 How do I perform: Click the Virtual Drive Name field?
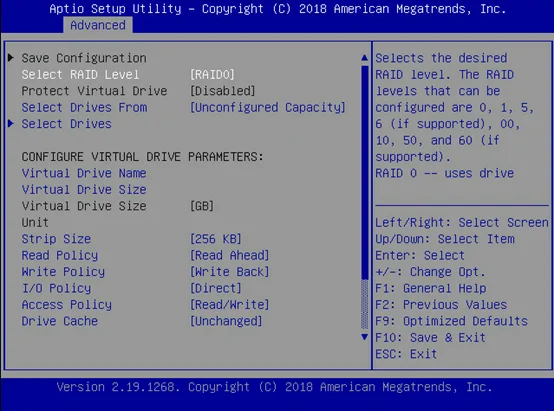point(84,173)
